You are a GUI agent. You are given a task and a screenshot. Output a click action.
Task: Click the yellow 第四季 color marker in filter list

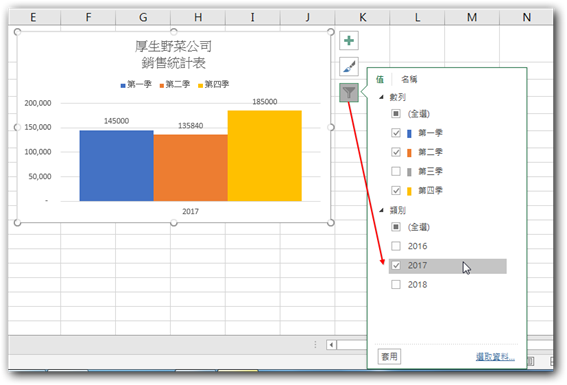click(x=409, y=191)
